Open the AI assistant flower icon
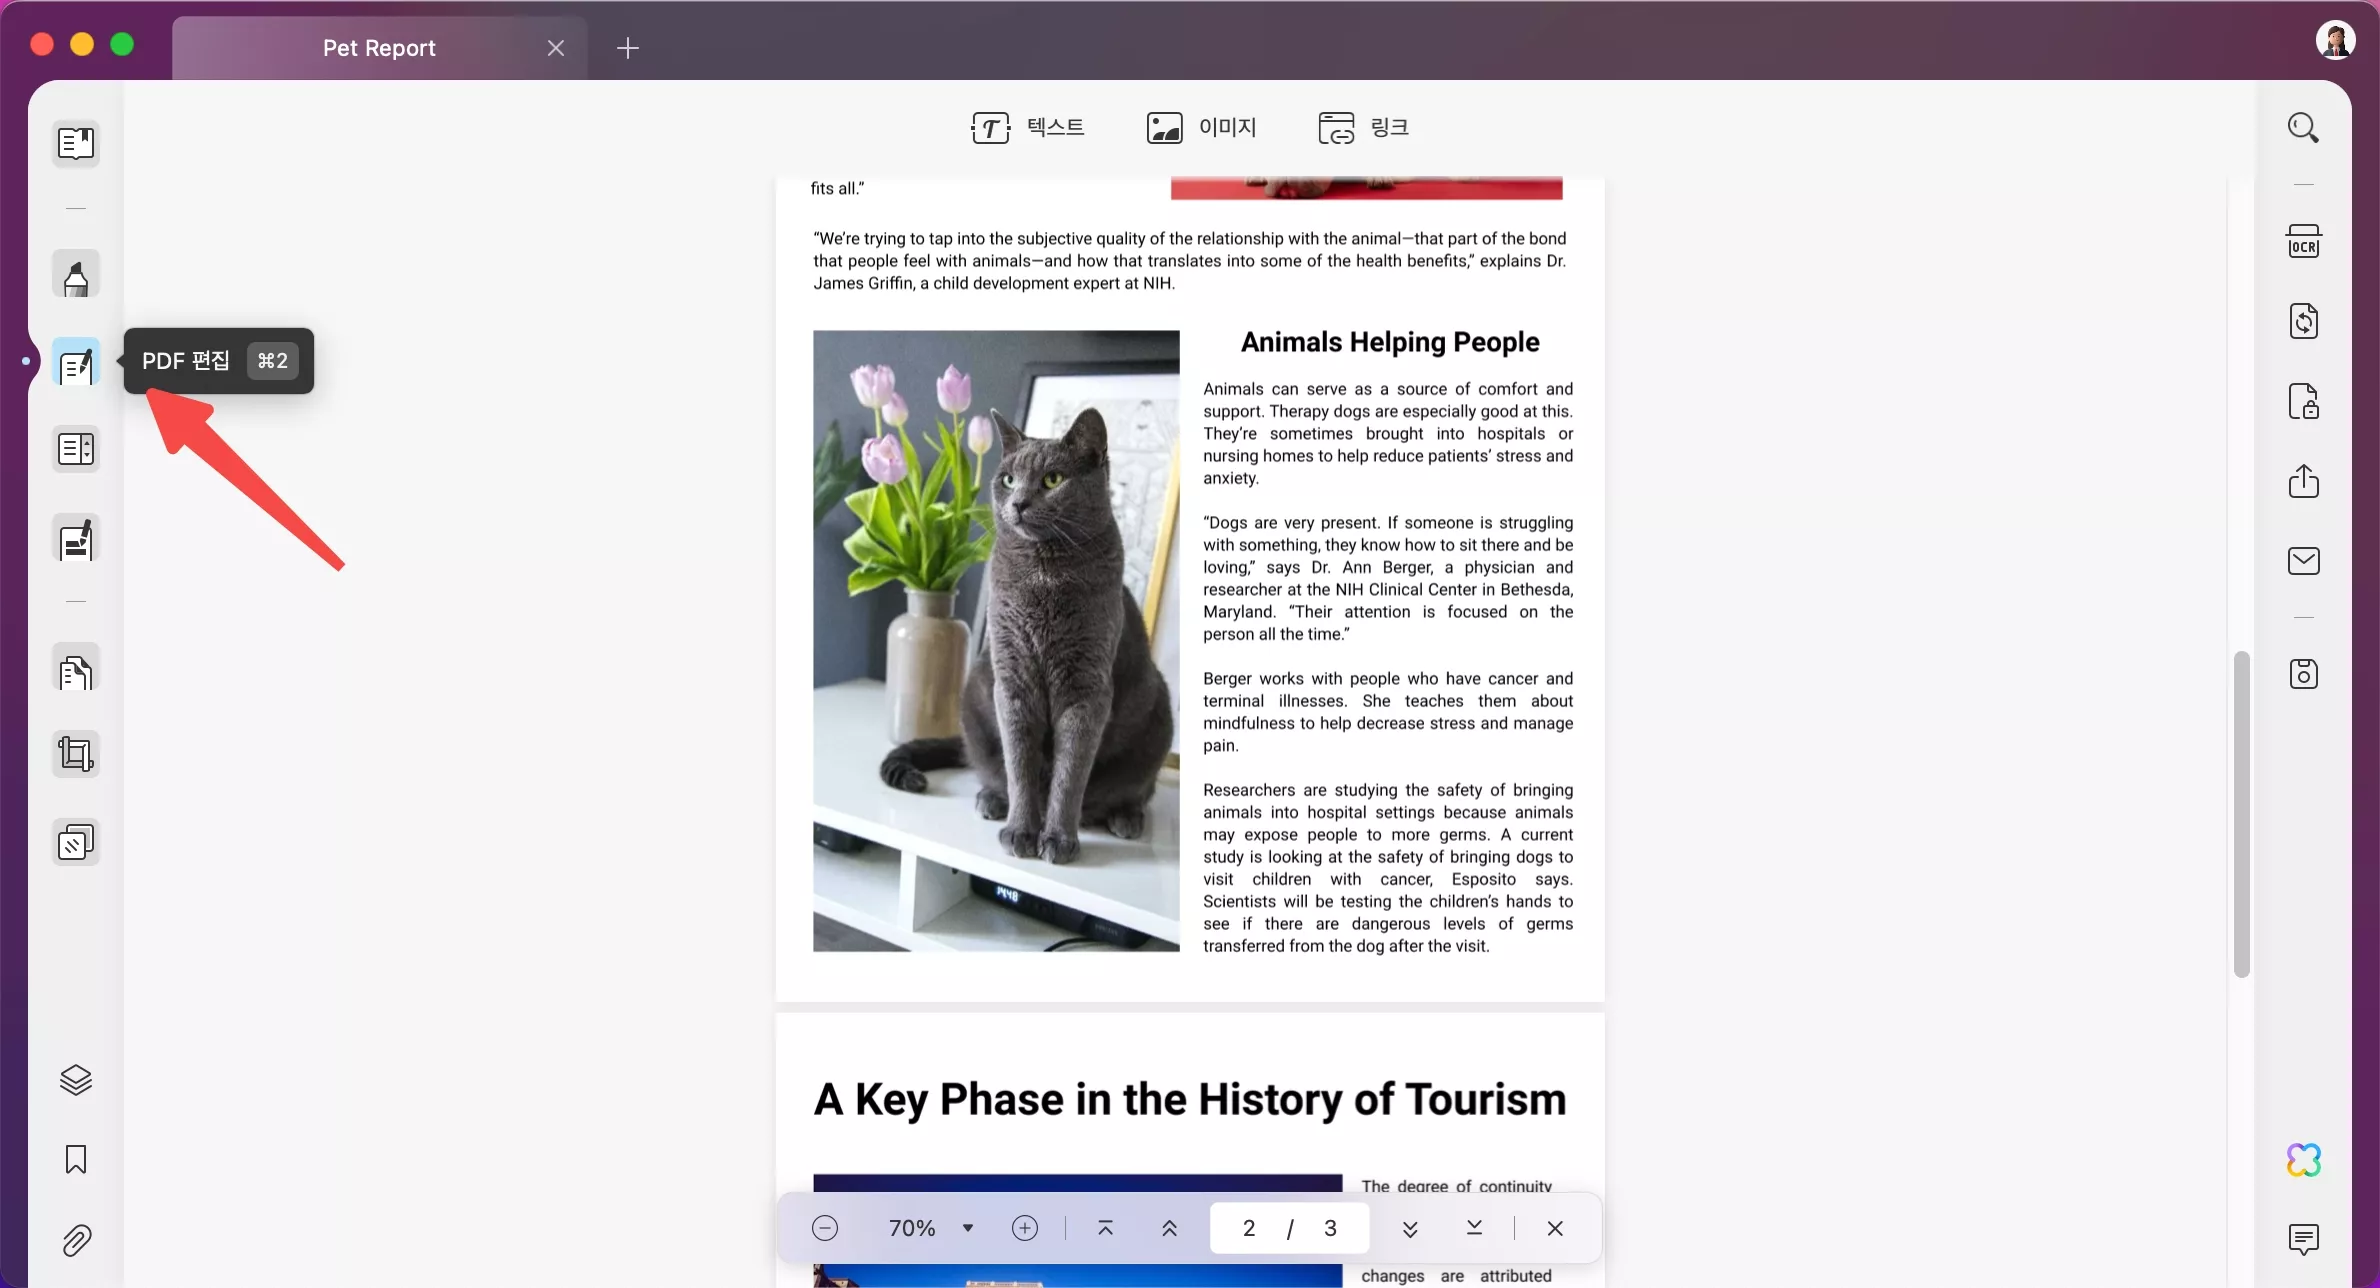The width and height of the screenshot is (2380, 1288). (2304, 1160)
